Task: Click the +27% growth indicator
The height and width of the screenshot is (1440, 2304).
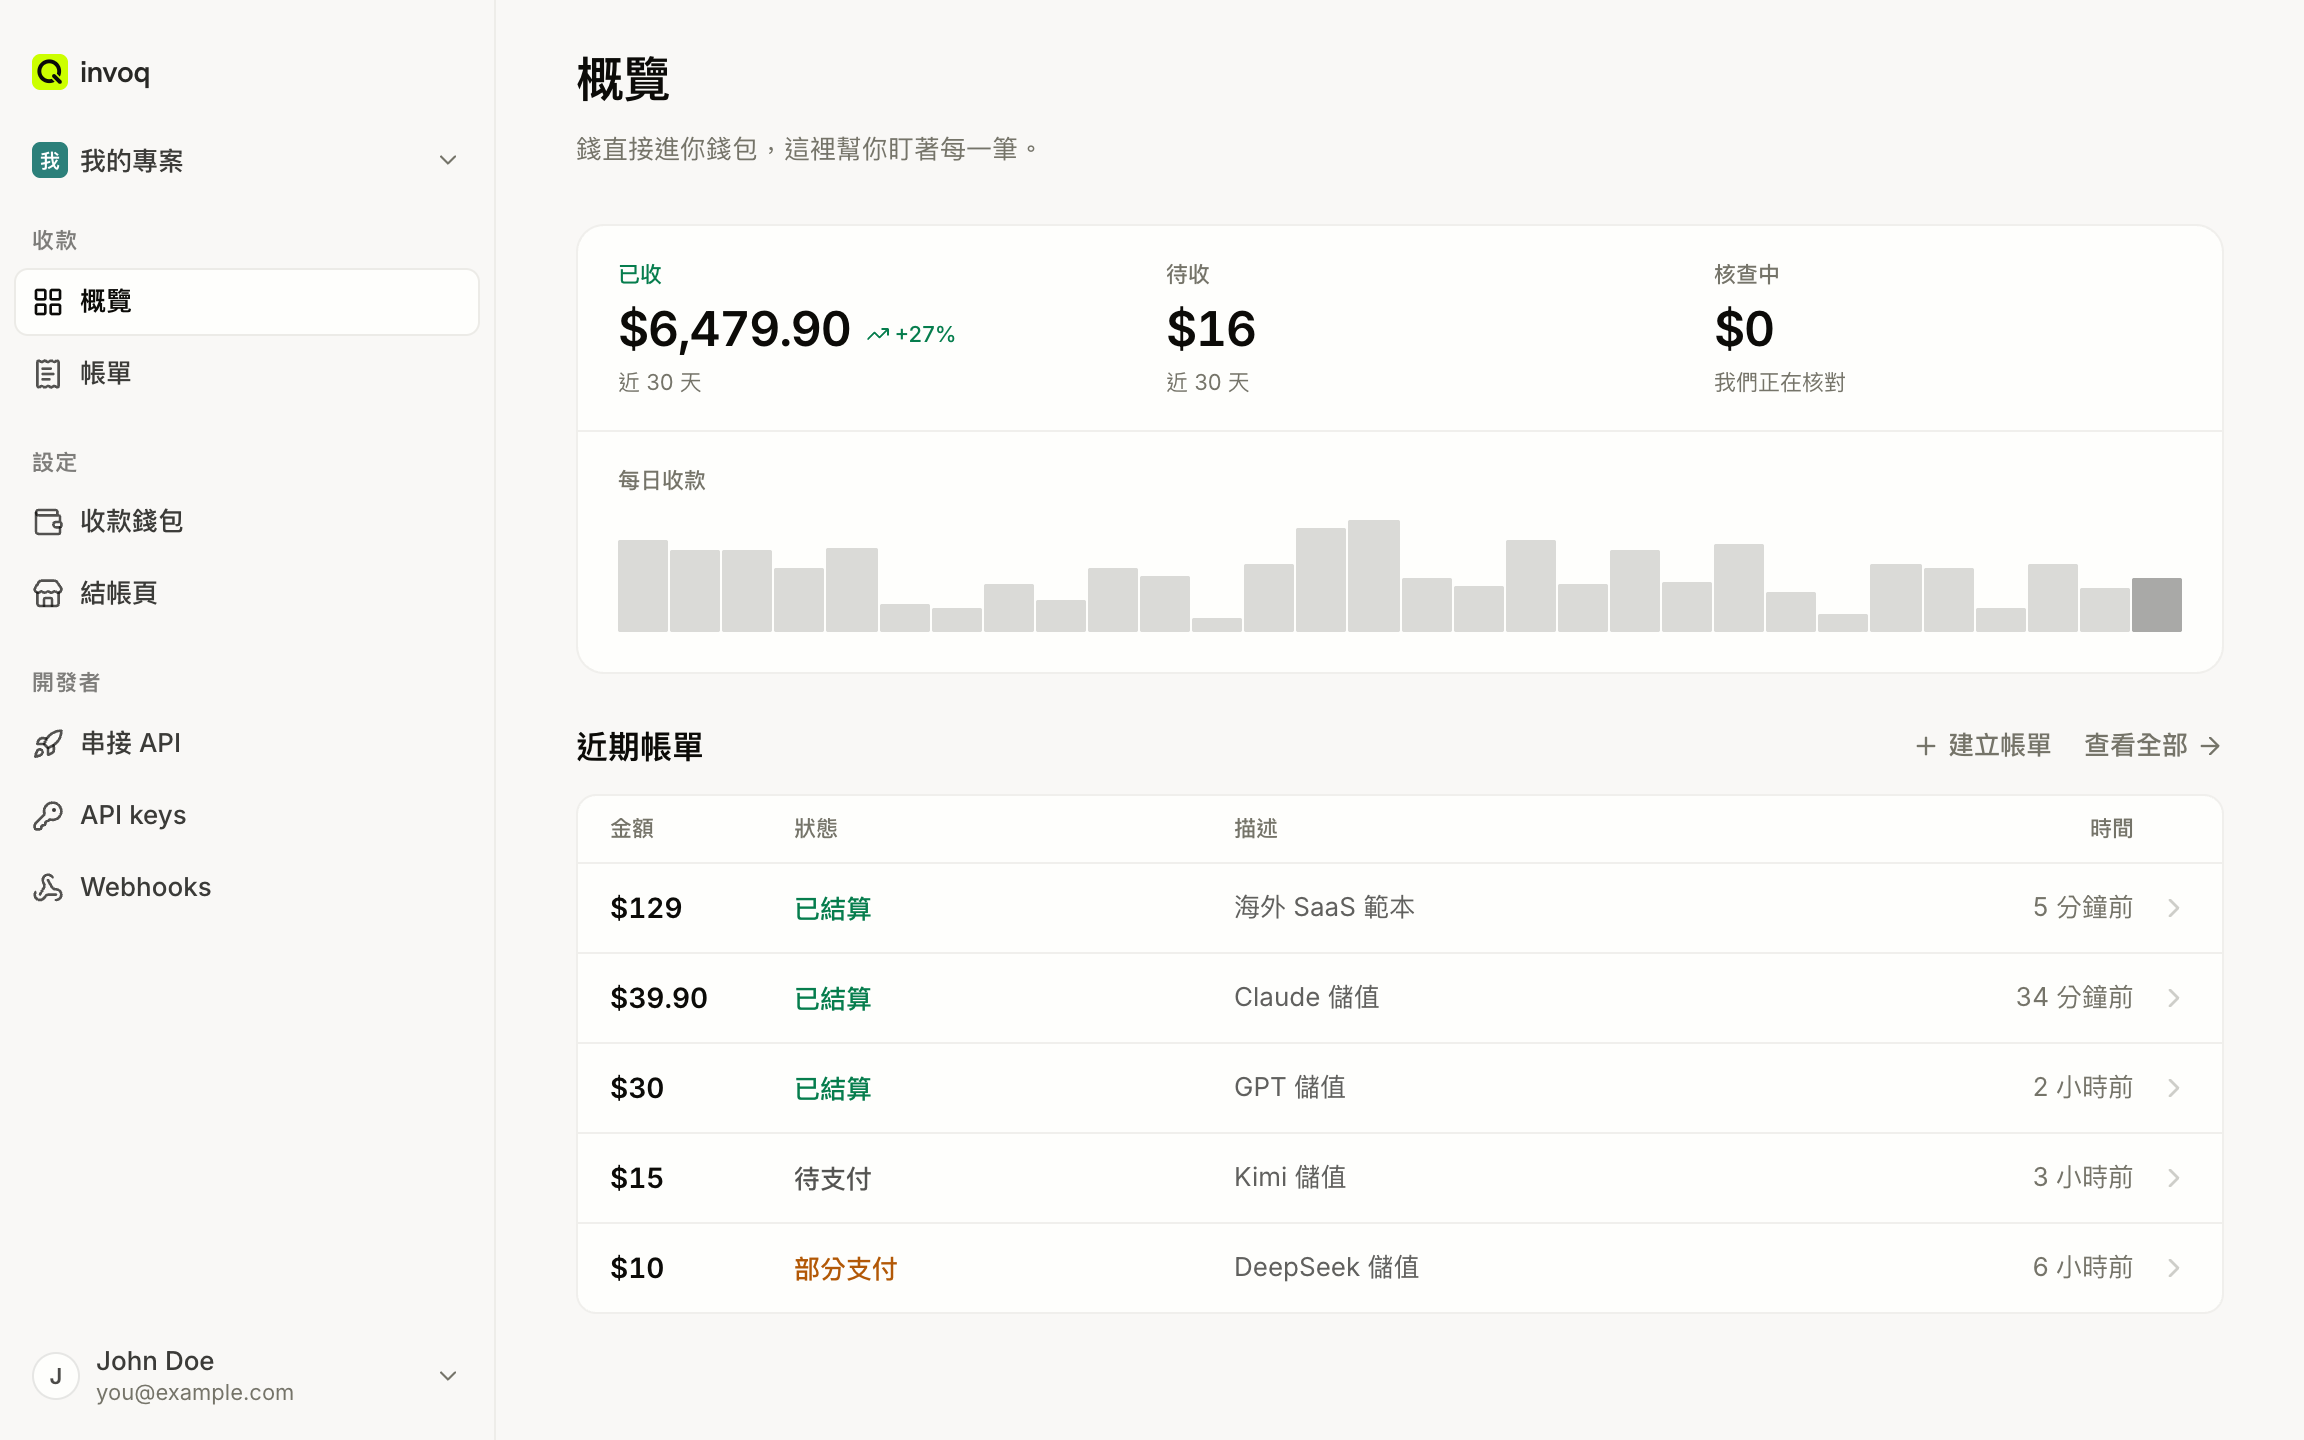Action: tap(911, 334)
